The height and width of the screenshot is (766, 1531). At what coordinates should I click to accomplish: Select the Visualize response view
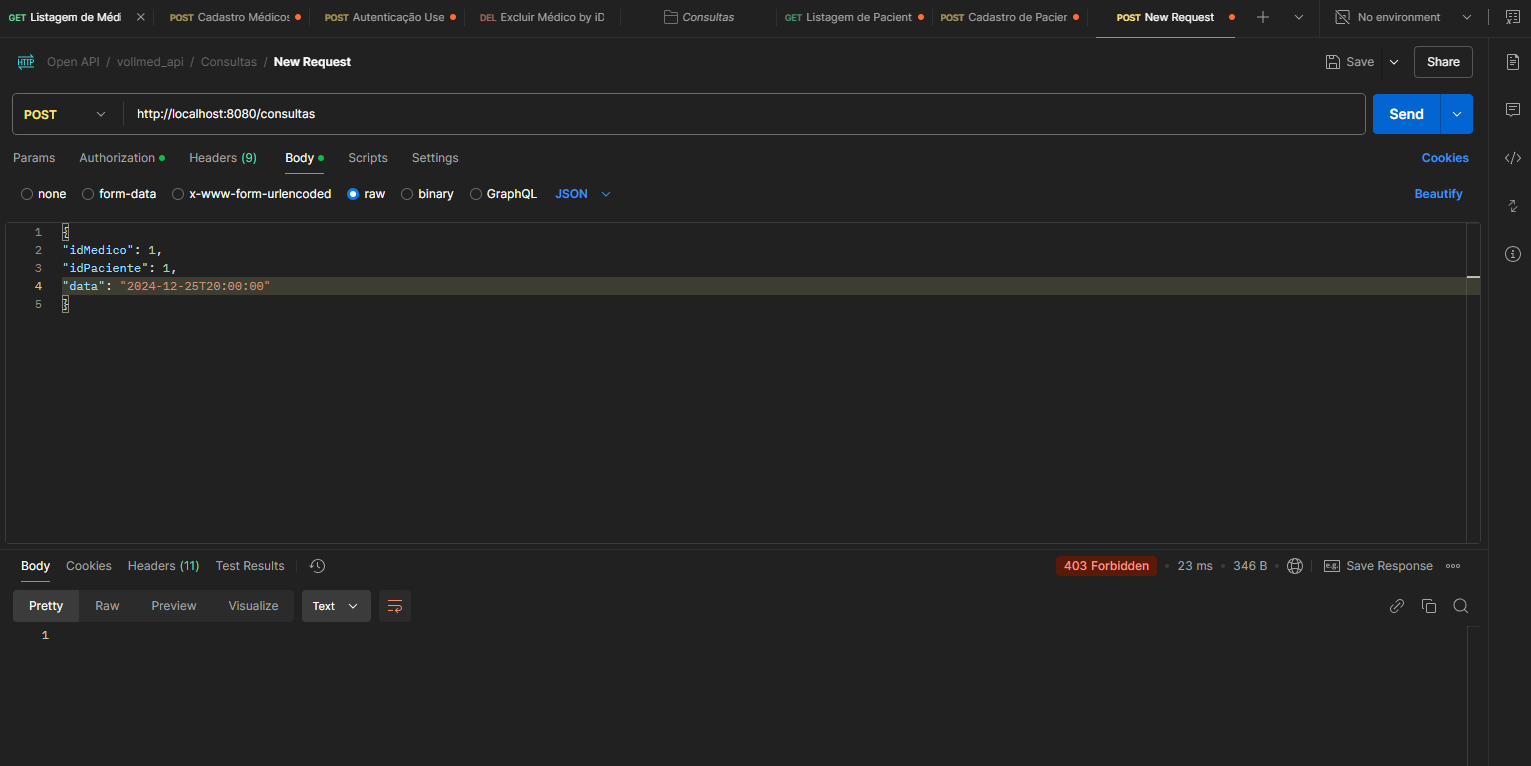tap(253, 606)
